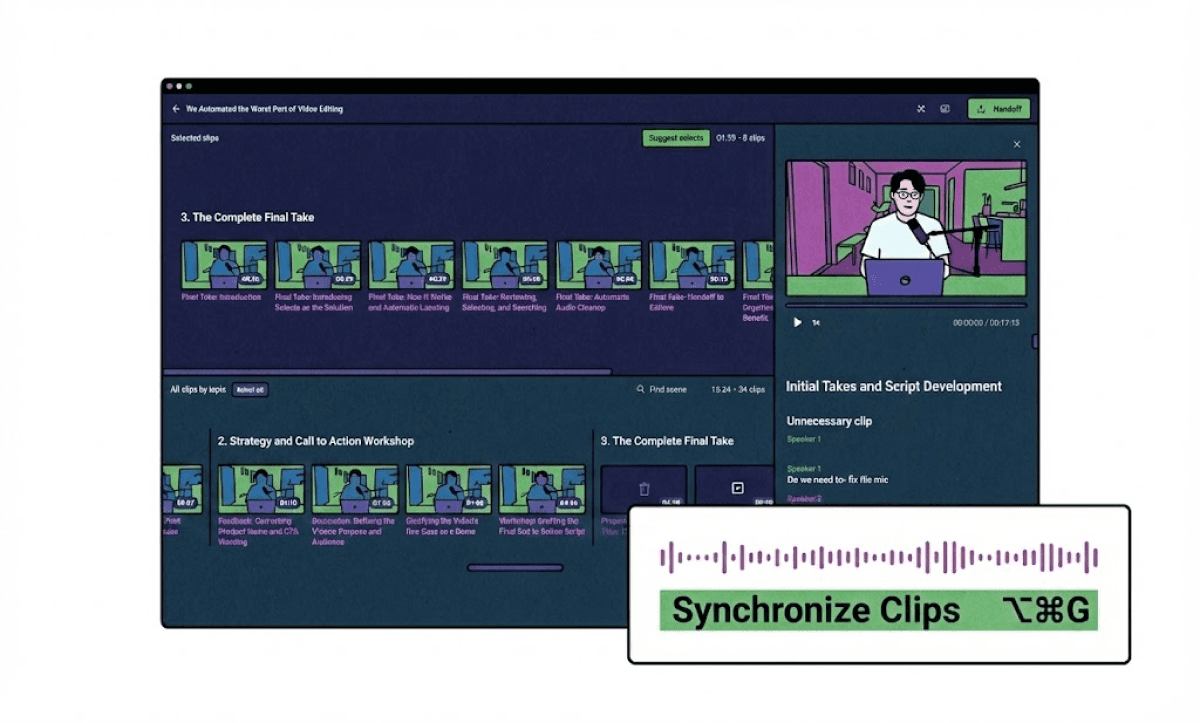Screen dimensions: 1200x723
Task: Select the Final Take: Automatic Audio Cleanup thumbnail
Action: tap(598, 264)
